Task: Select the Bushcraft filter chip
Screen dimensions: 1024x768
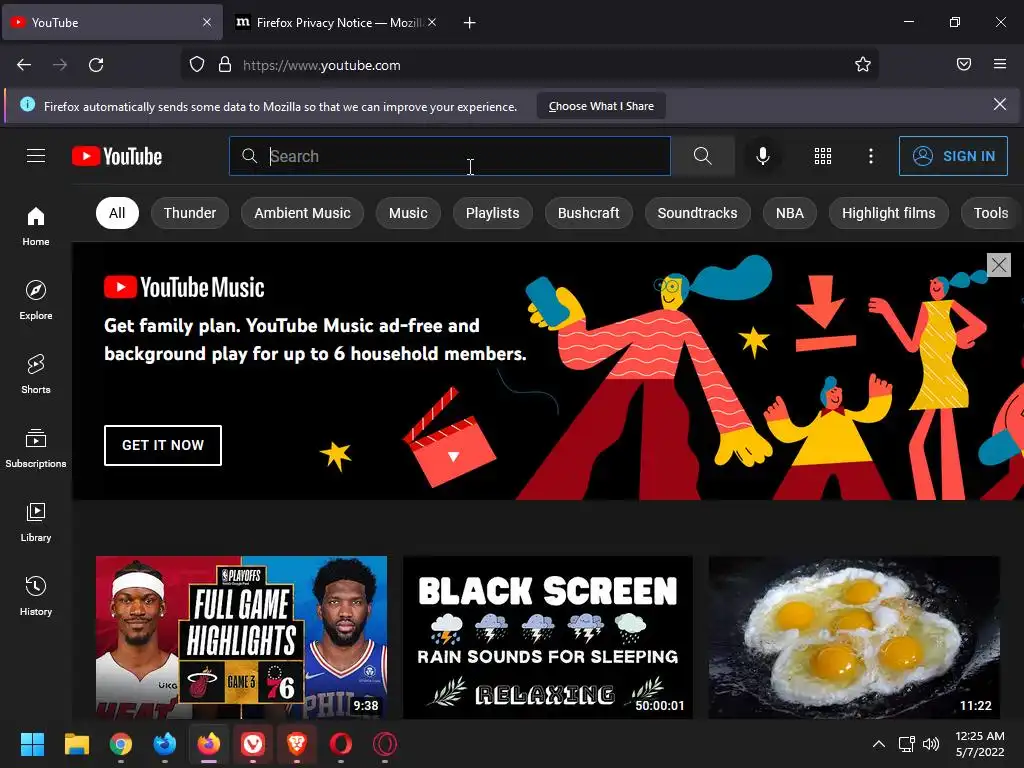Action: point(588,213)
